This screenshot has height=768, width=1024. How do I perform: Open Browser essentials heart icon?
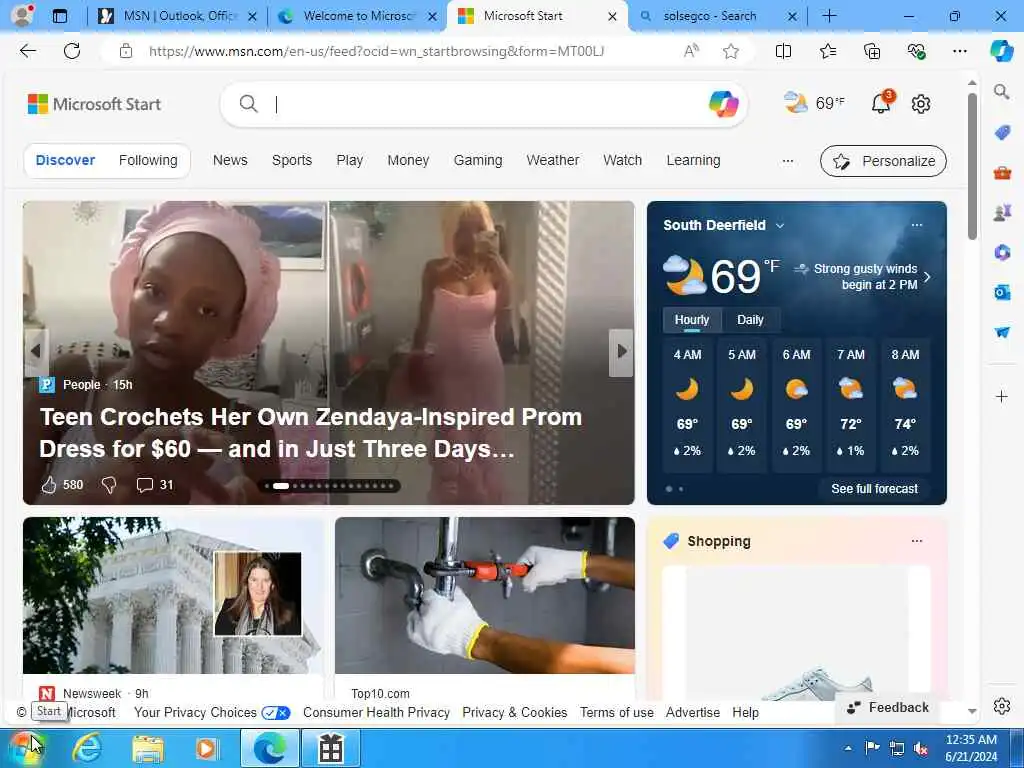coord(916,51)
